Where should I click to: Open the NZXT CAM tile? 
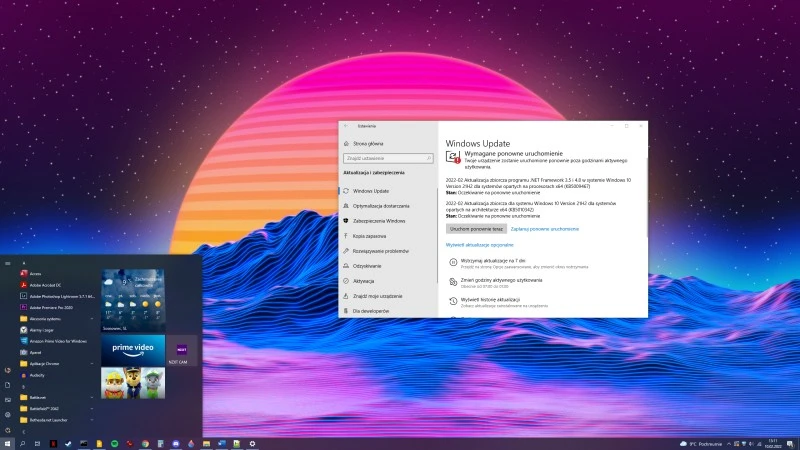click(x=181, y=351)
